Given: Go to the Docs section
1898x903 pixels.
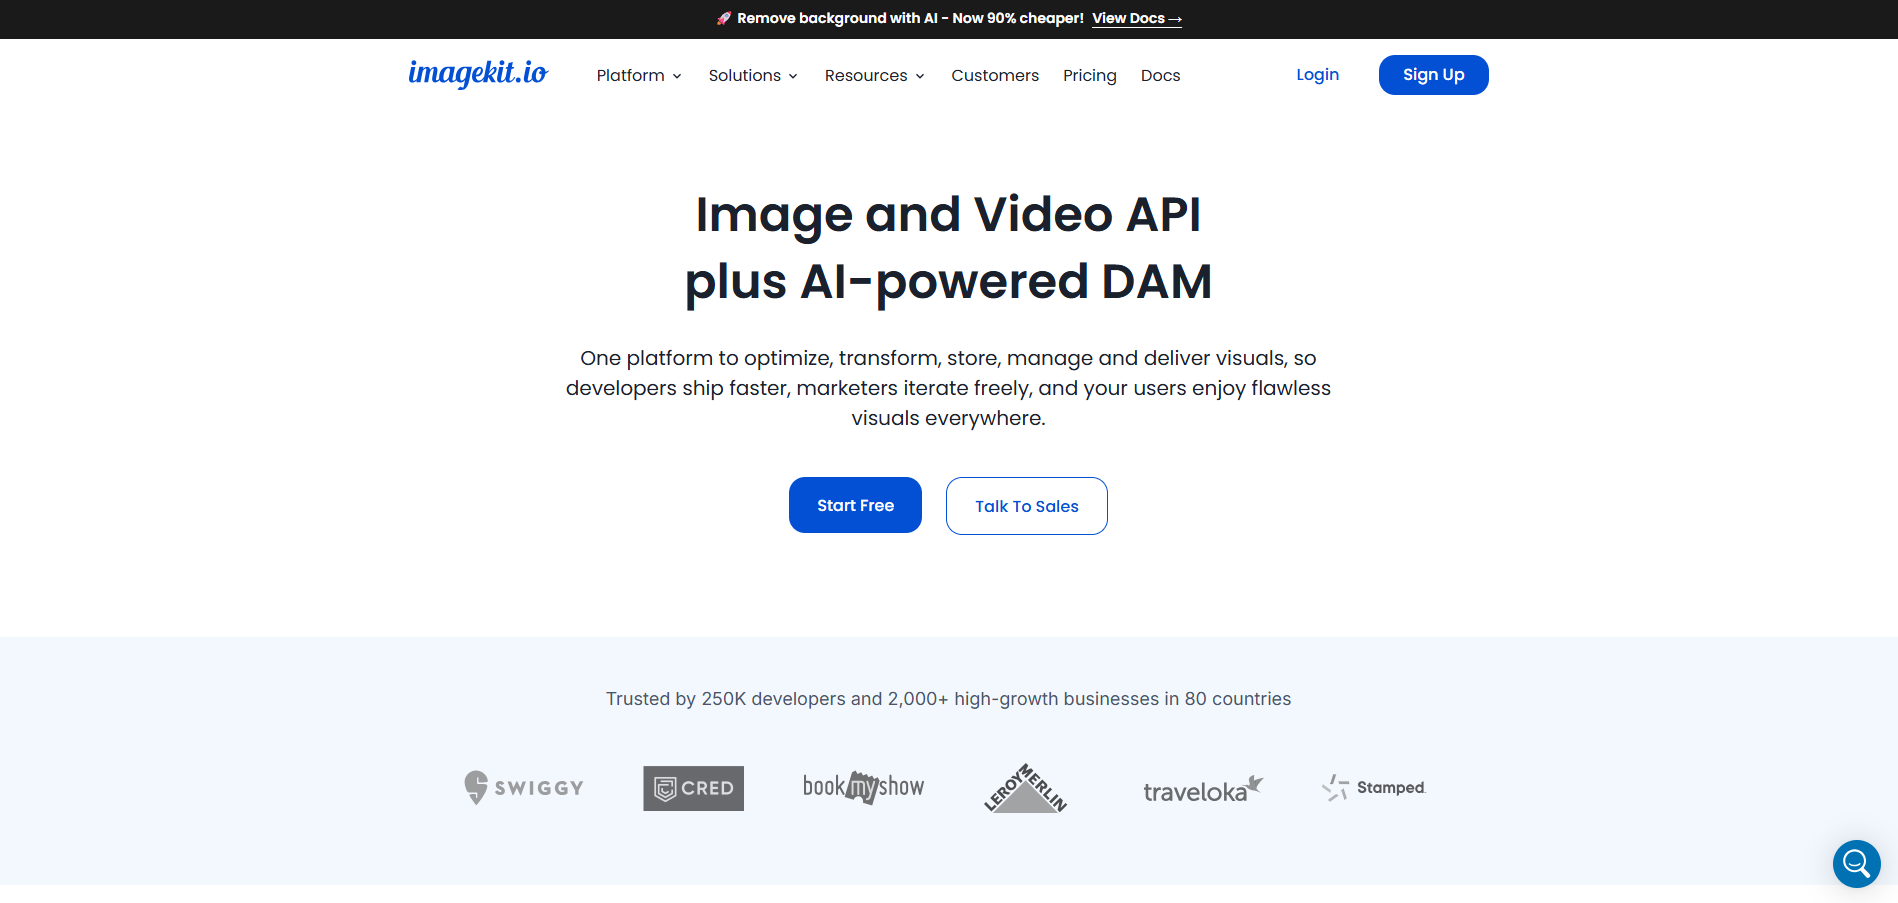Looking at the screenshot, I should point(1160,75).
